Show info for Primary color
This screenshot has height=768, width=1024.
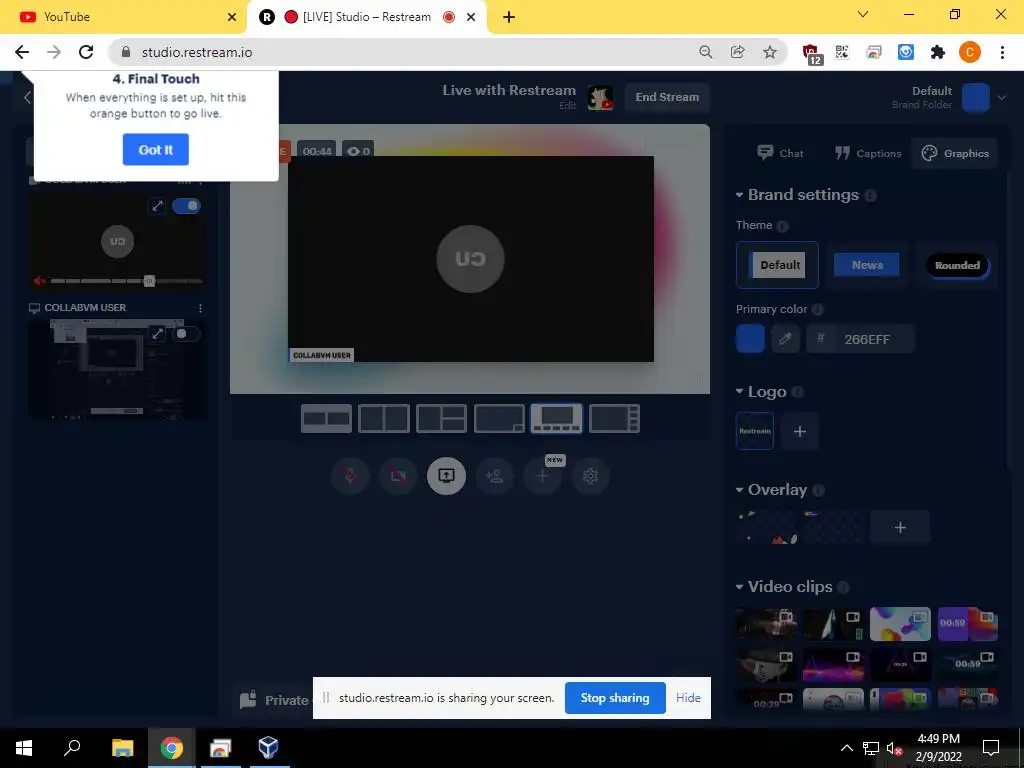click(817, 310)
